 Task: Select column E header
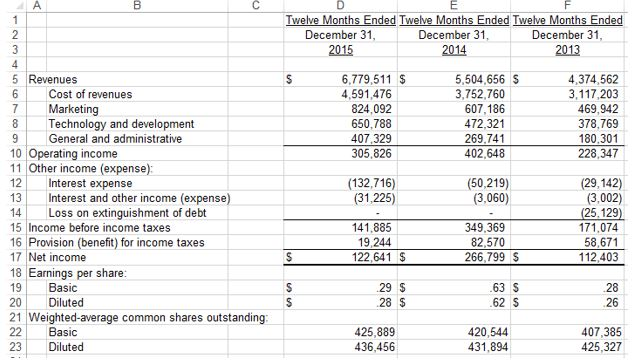tap(453, 6)
